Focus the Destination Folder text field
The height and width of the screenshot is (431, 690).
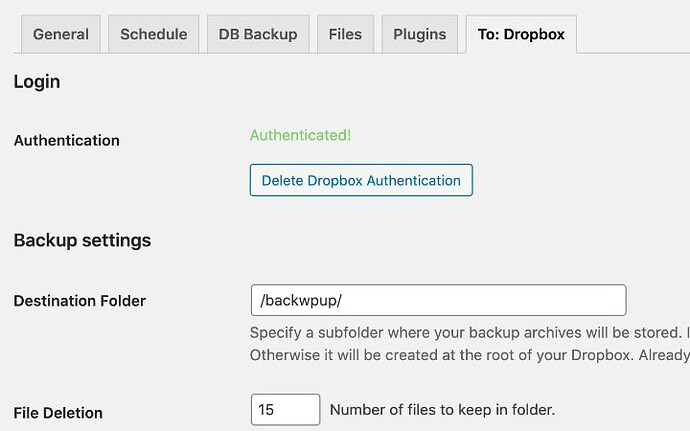(438, 300)
